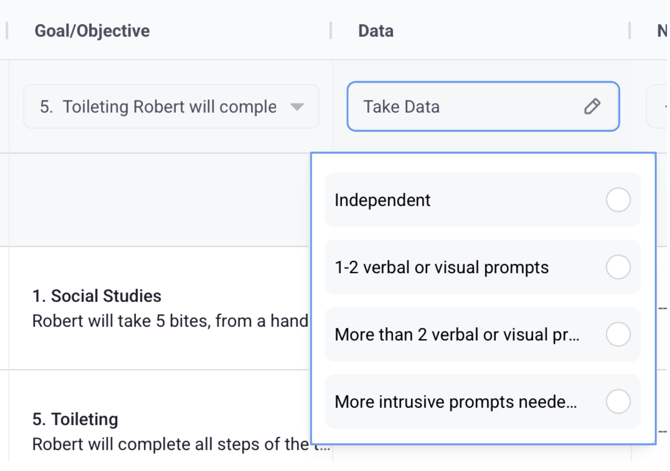Click the 'More than 2 verbal or visual' label
This screenshot has height=471, width=670.
(457, 335)
